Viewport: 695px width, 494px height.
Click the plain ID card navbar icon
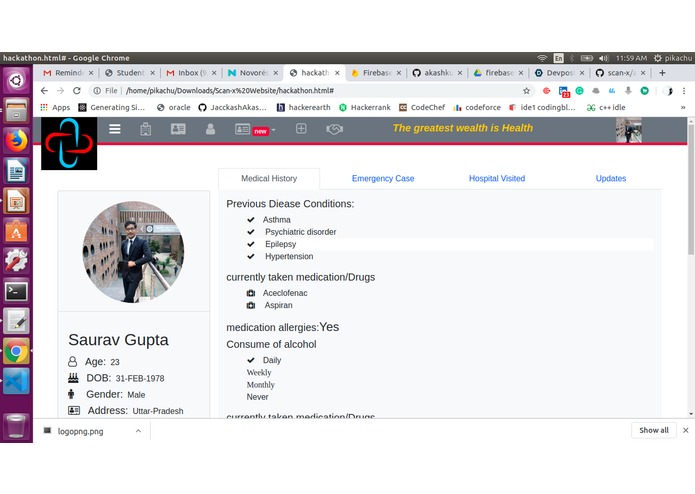click(178, 129)
